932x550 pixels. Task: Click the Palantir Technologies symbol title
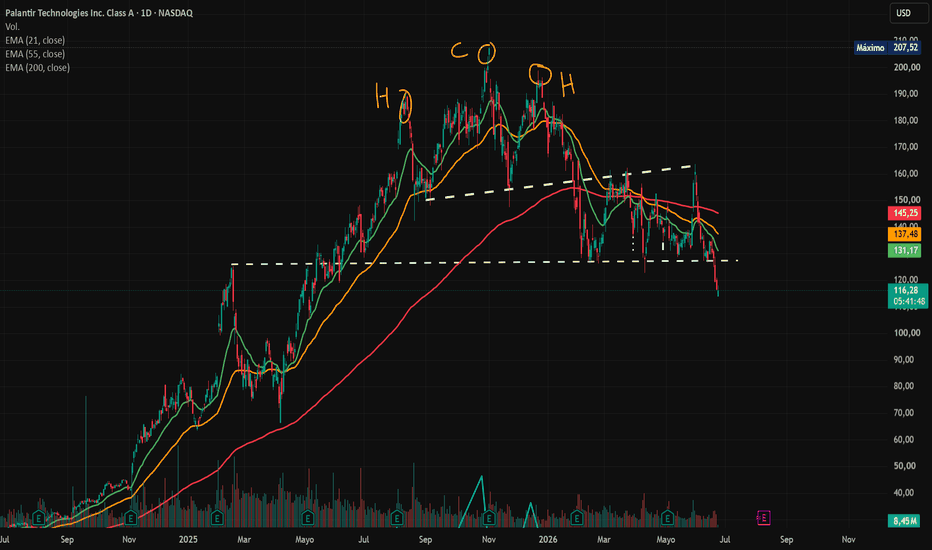click(x=99, y=13)
